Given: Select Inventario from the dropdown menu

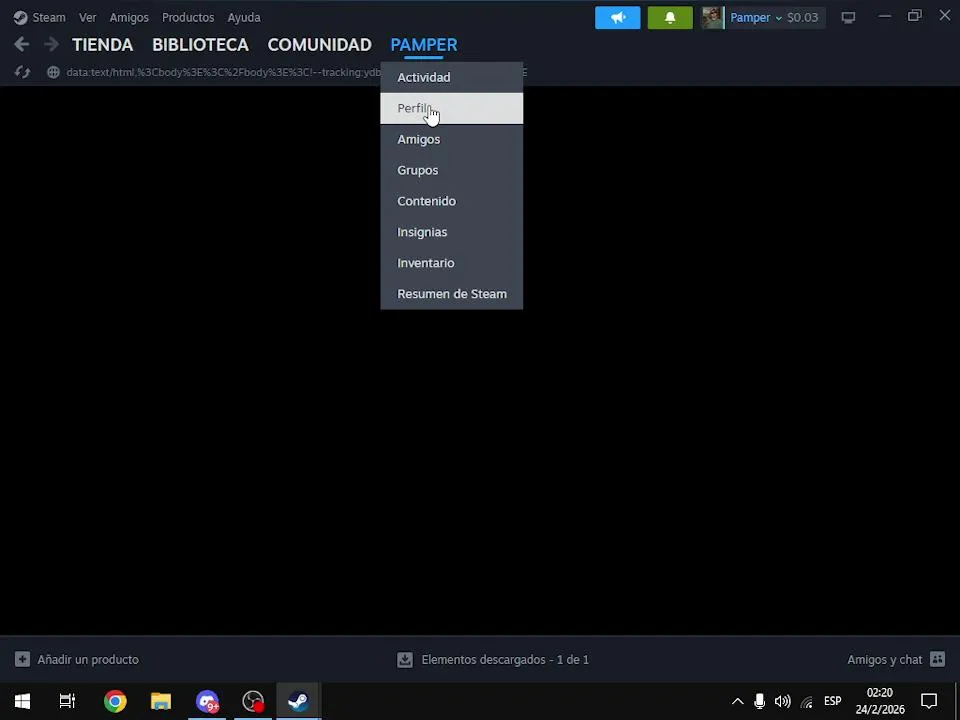Looking at the screenshot, I should click(x=452, y=263).
